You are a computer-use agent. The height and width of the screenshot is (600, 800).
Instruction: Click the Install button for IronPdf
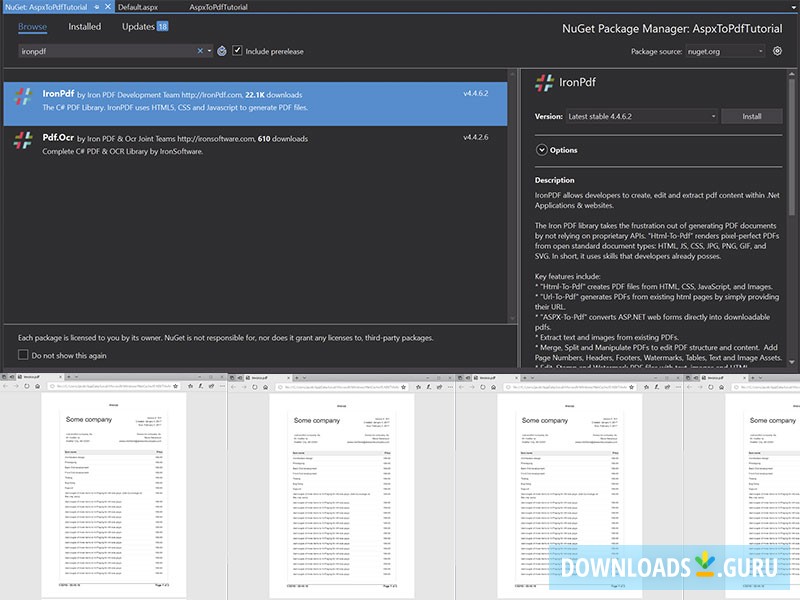(752, 115)
